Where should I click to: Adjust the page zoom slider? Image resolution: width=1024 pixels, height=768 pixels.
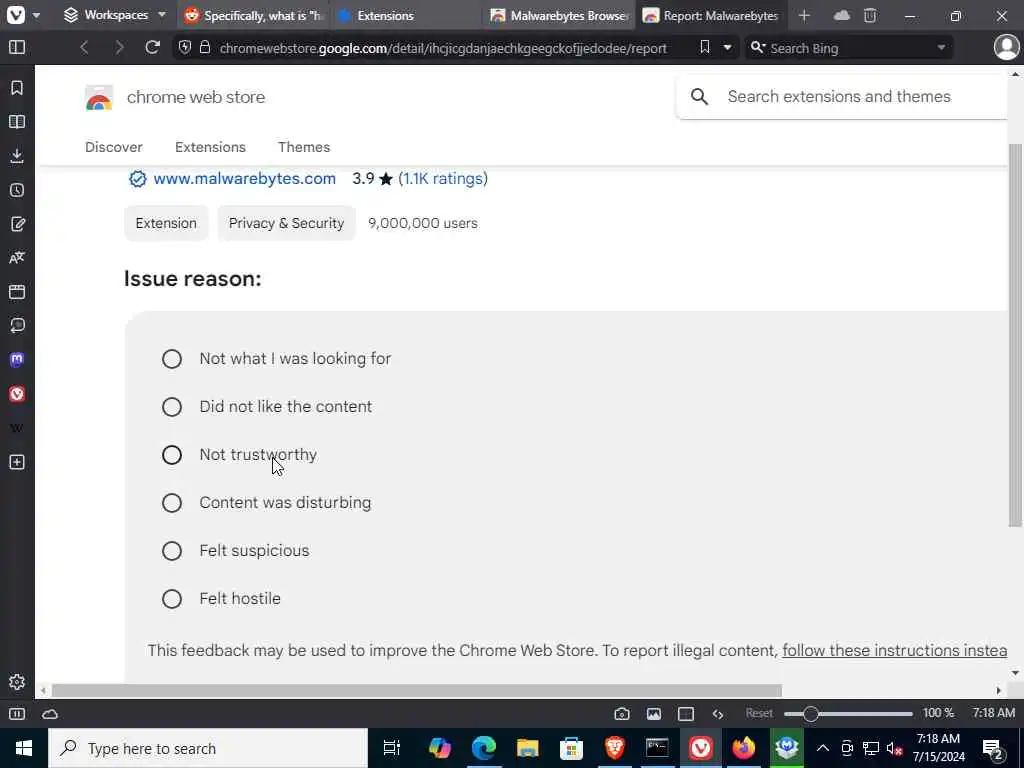click(848, 714)
